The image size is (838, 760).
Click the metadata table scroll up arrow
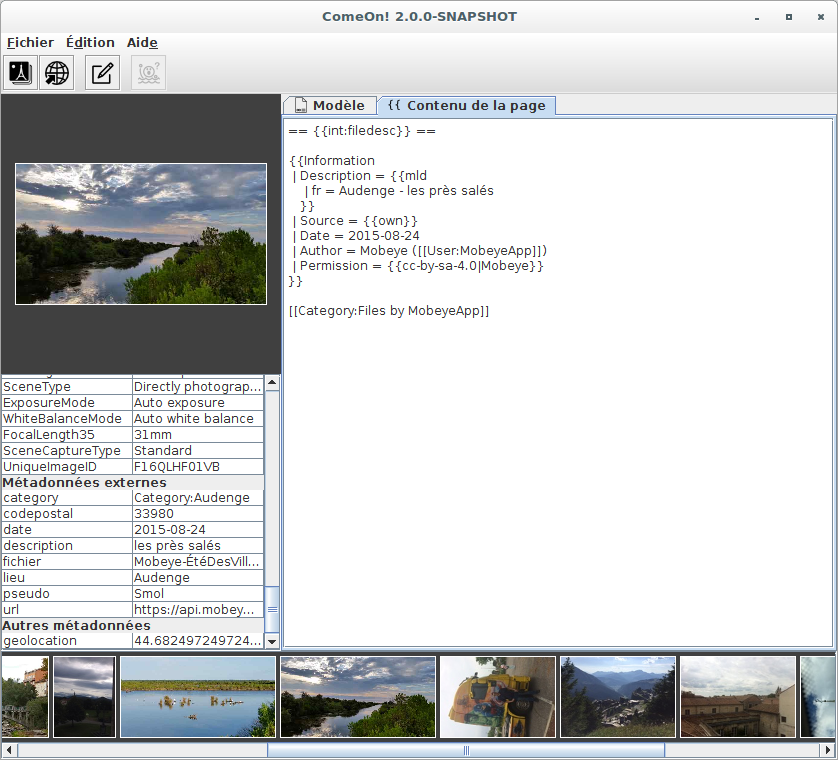click(272, 382)
